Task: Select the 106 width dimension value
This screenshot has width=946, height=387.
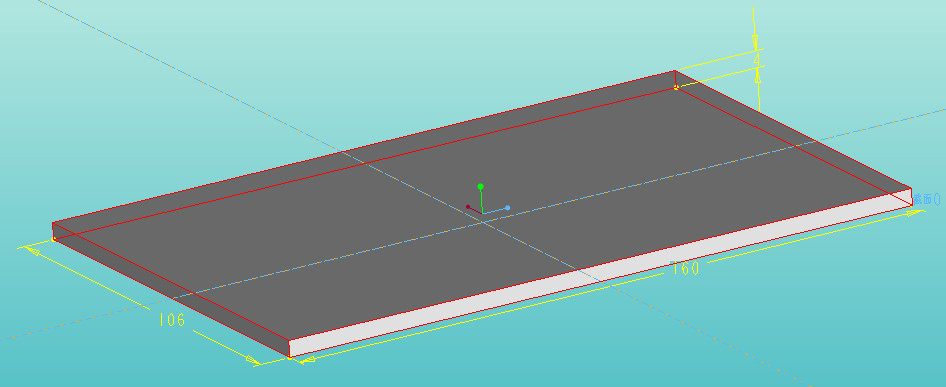Action: (172, 319)
